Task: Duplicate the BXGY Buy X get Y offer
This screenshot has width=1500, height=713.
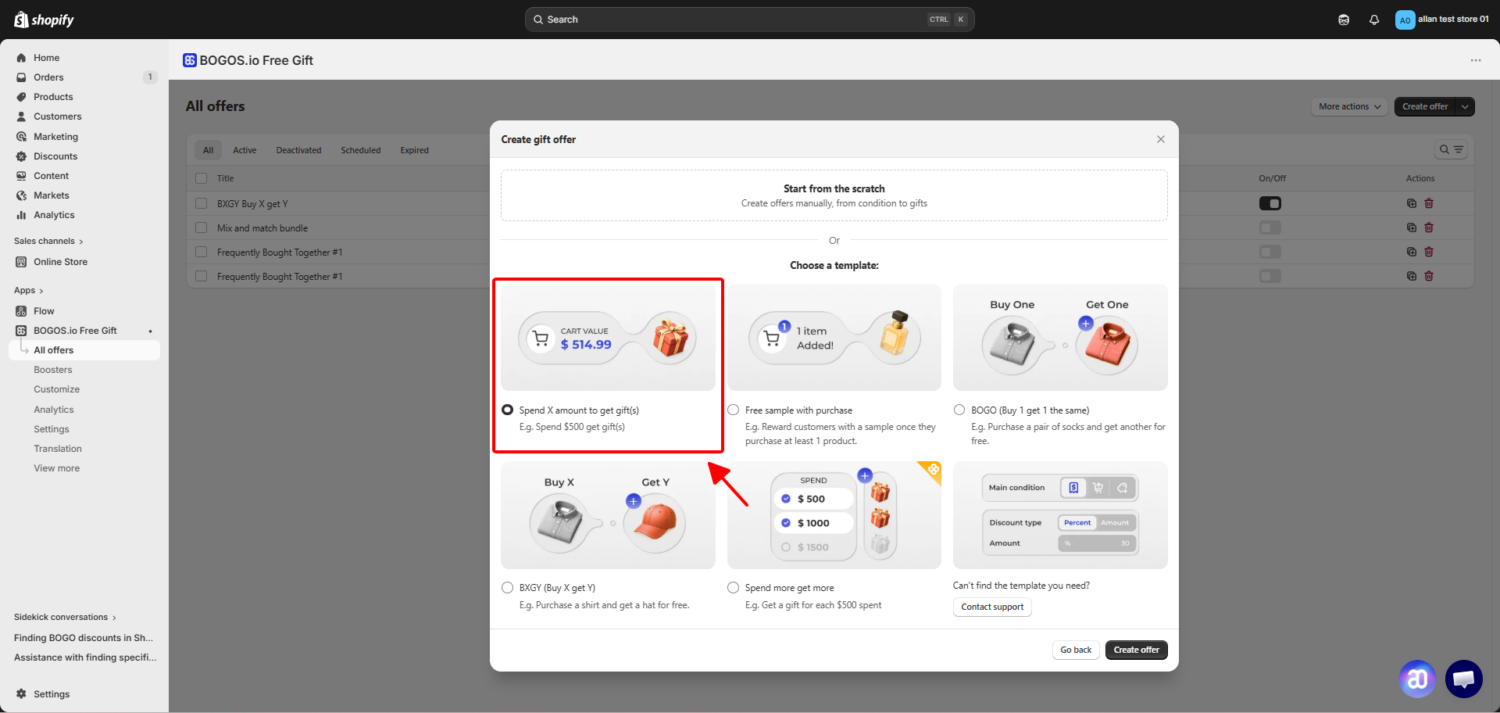Action: point(1411,203)
